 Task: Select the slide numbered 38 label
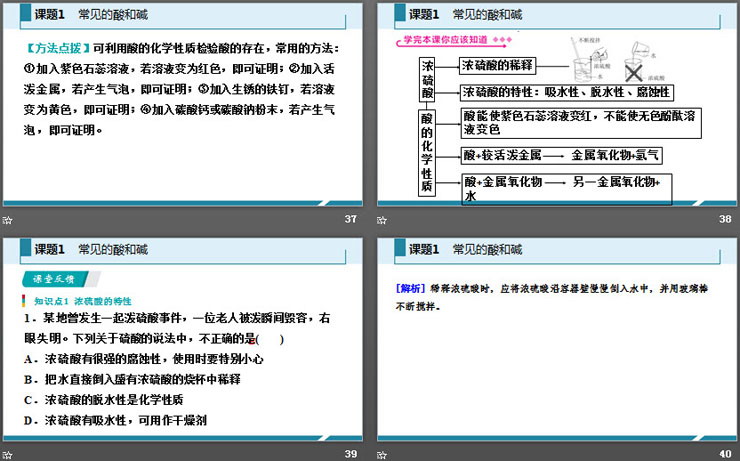pos(725,220)
